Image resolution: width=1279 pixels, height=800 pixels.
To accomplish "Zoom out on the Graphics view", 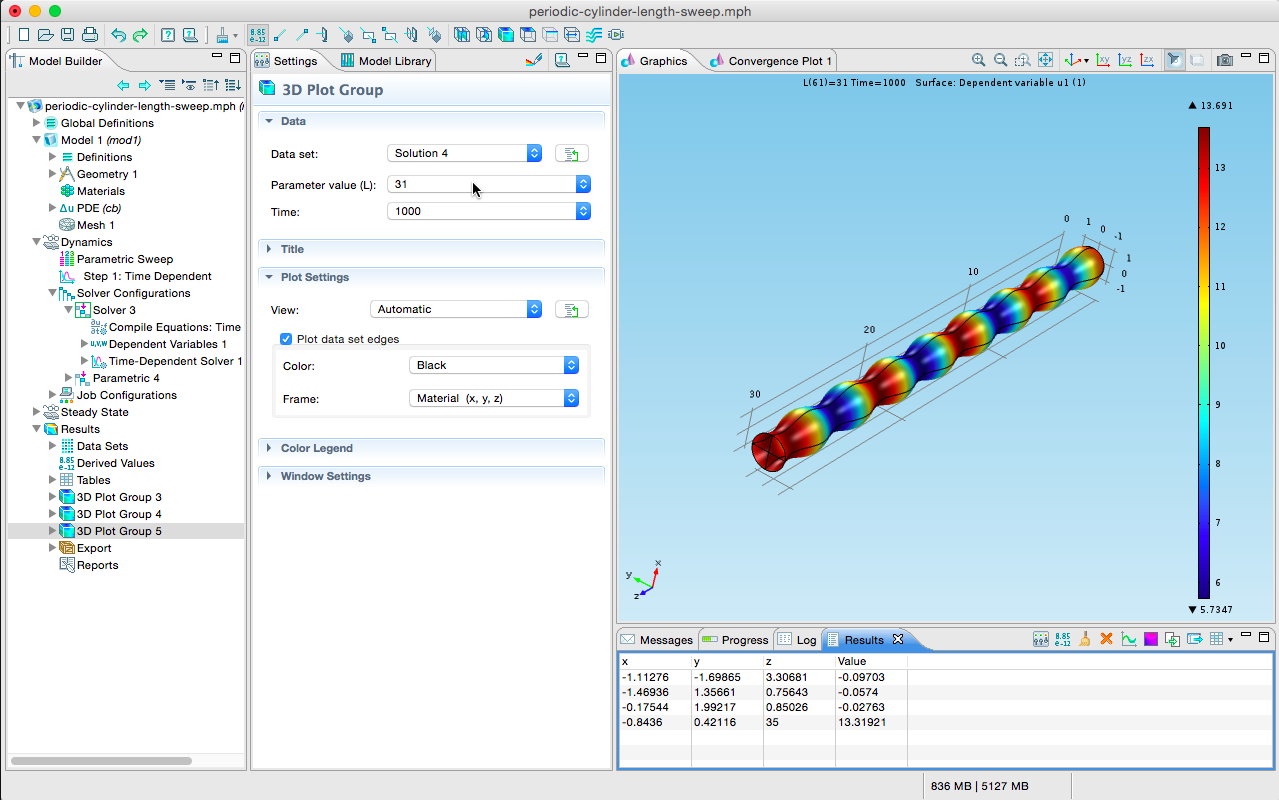I will 1001,60.
